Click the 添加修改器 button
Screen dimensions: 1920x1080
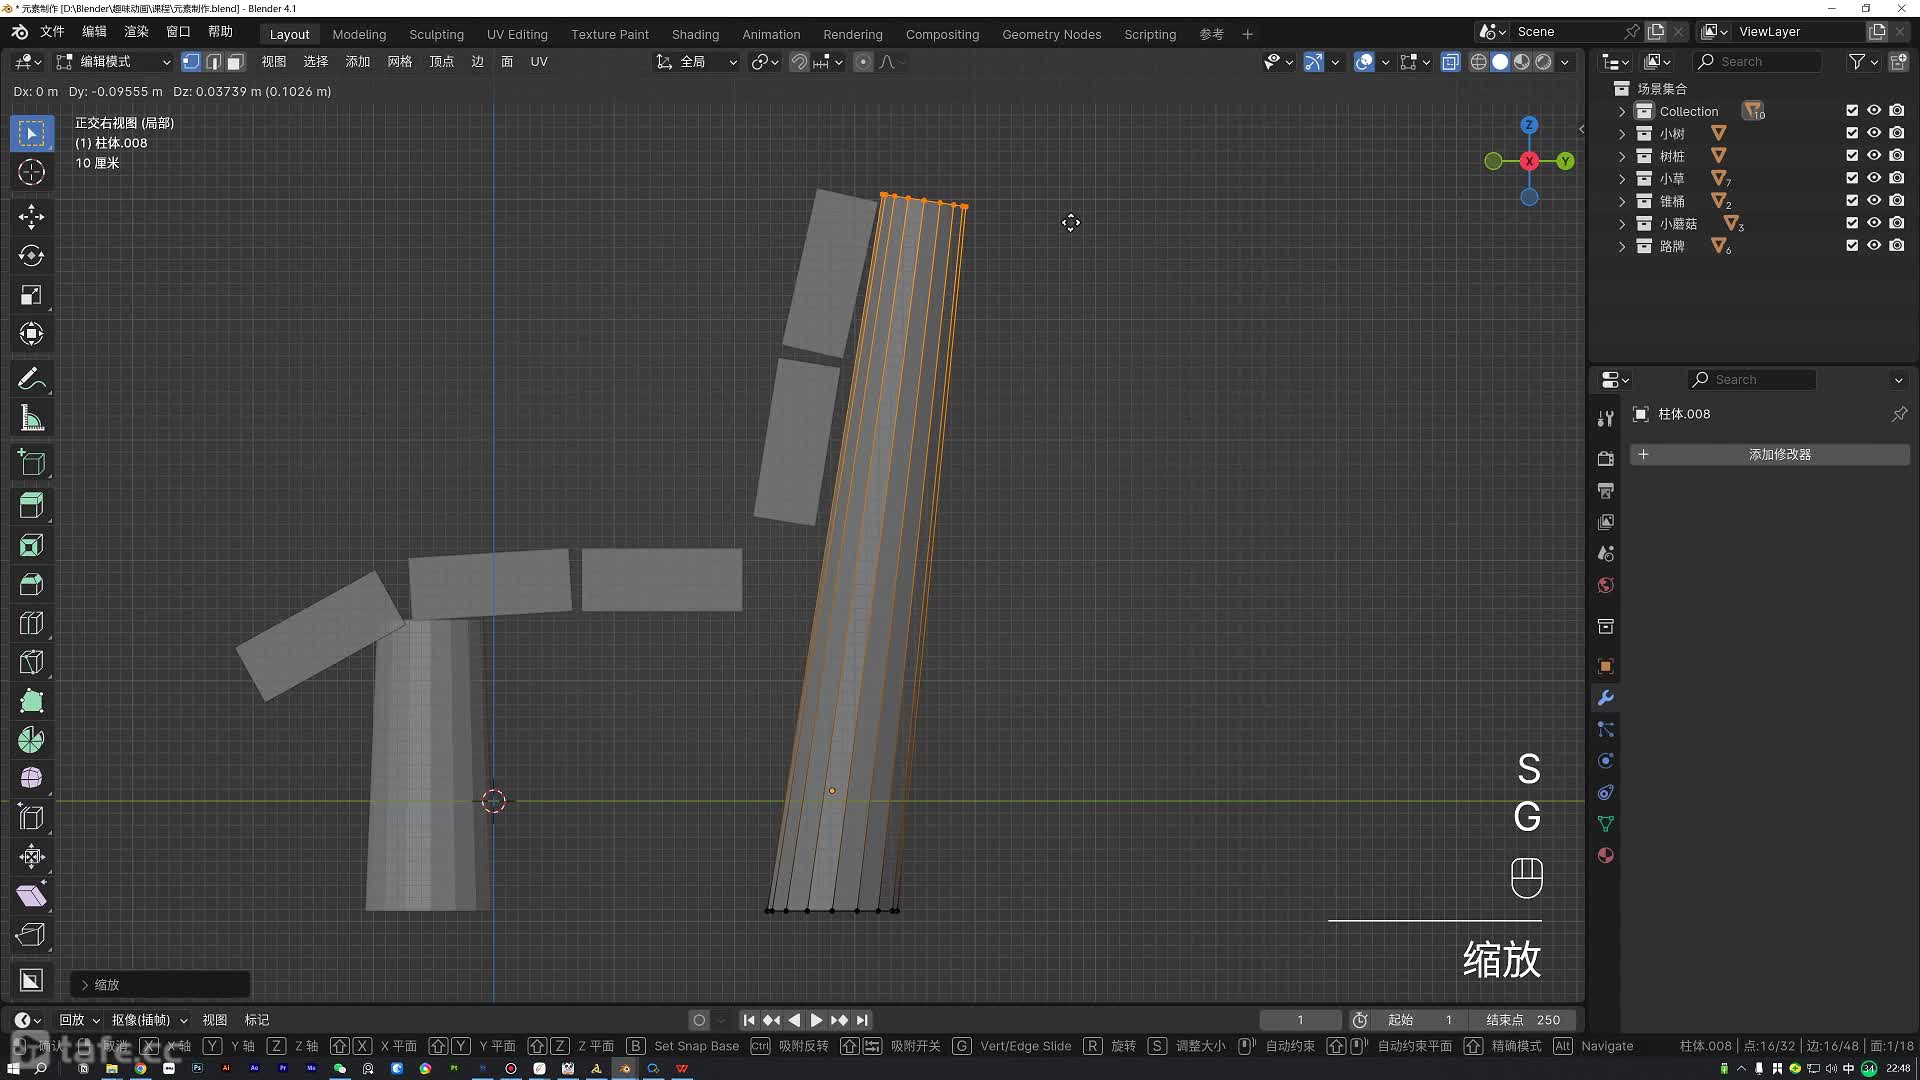pyautogui.click(x=1769, y=454)
